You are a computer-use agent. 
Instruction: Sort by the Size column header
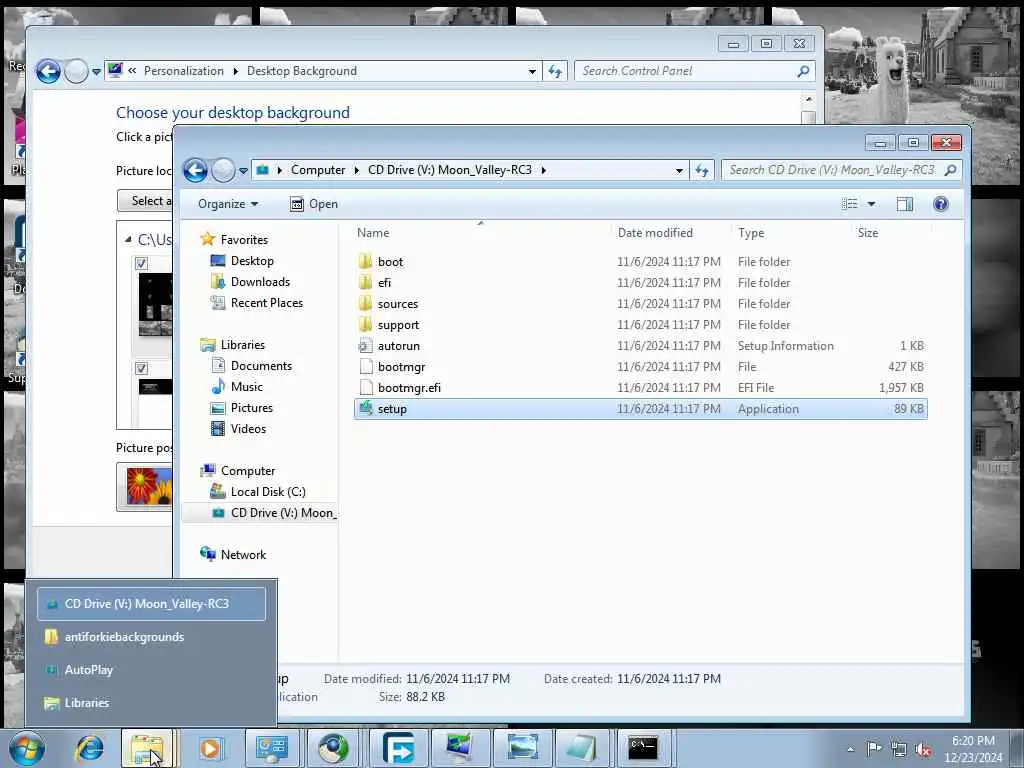point(868,232)
